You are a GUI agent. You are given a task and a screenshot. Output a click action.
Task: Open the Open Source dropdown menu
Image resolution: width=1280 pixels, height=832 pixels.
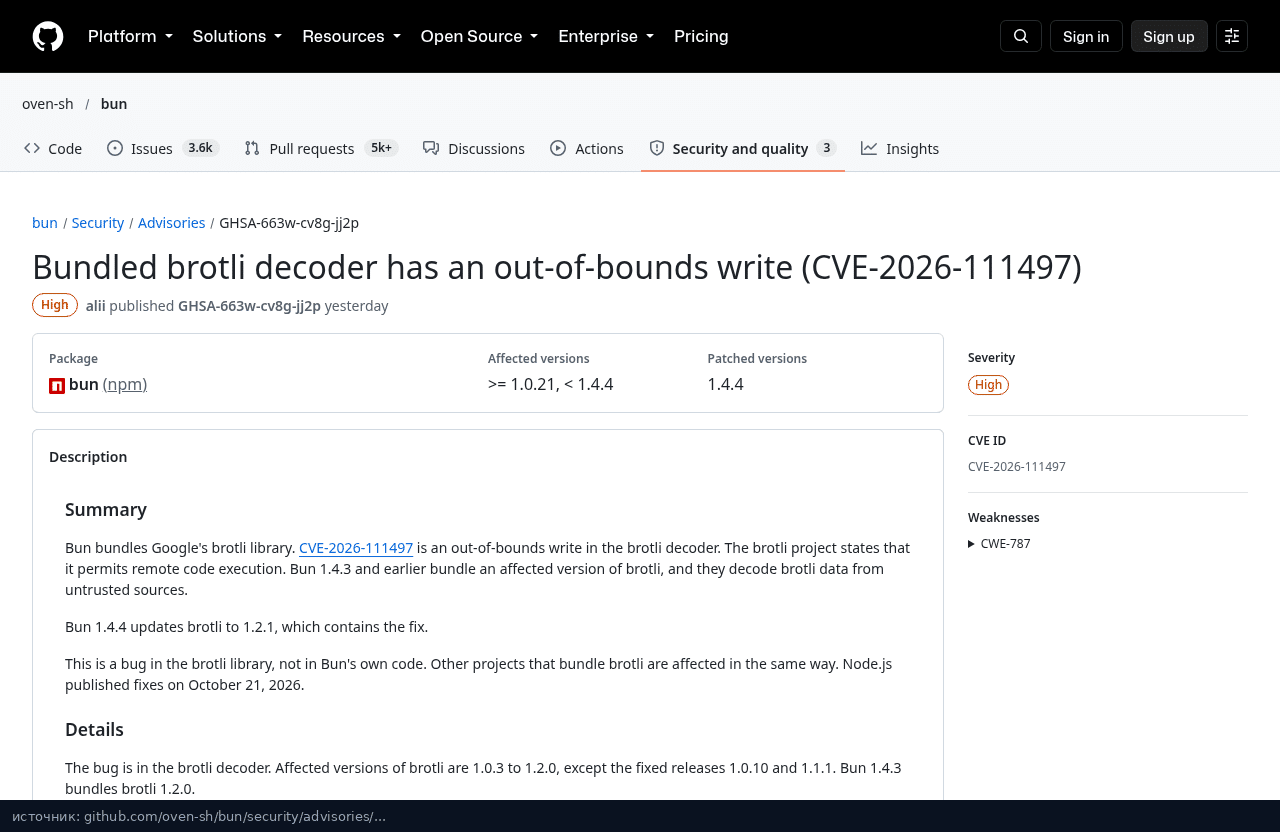click(479, 37)
